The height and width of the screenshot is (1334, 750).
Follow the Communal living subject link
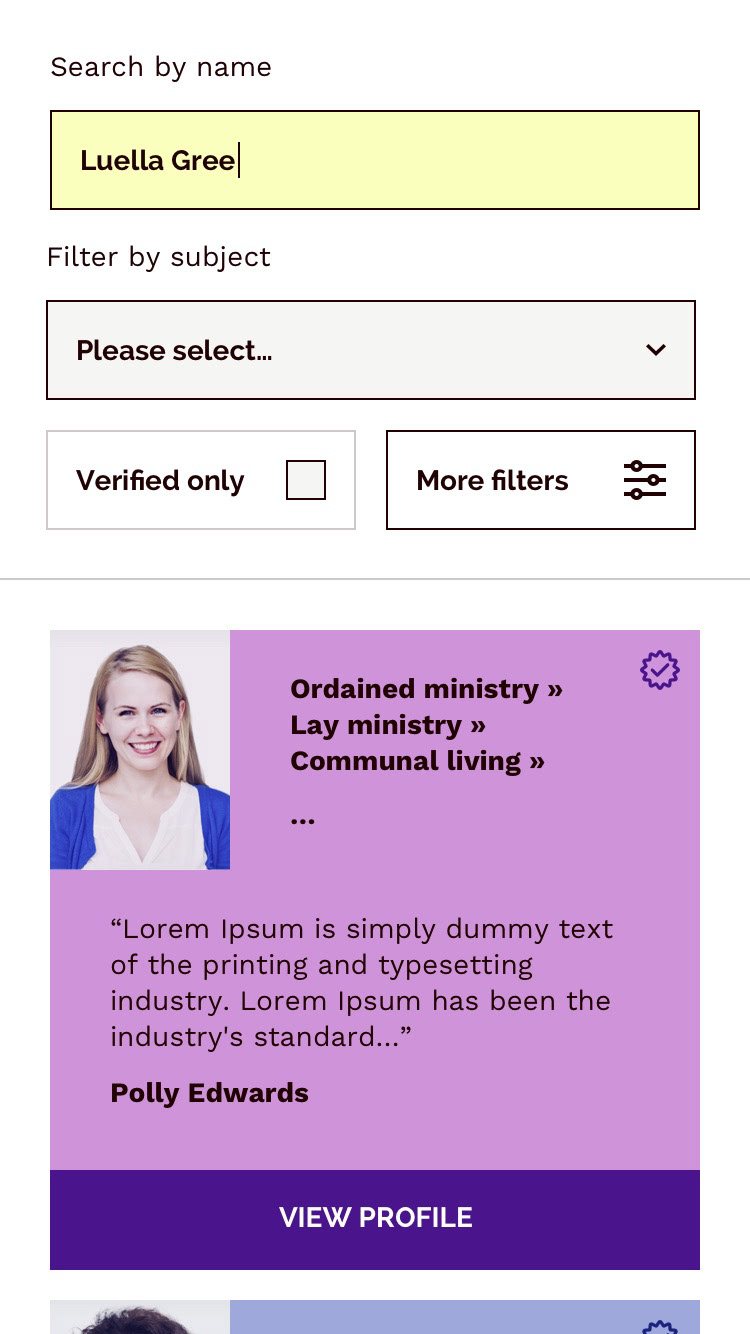(x=417, y=761)
